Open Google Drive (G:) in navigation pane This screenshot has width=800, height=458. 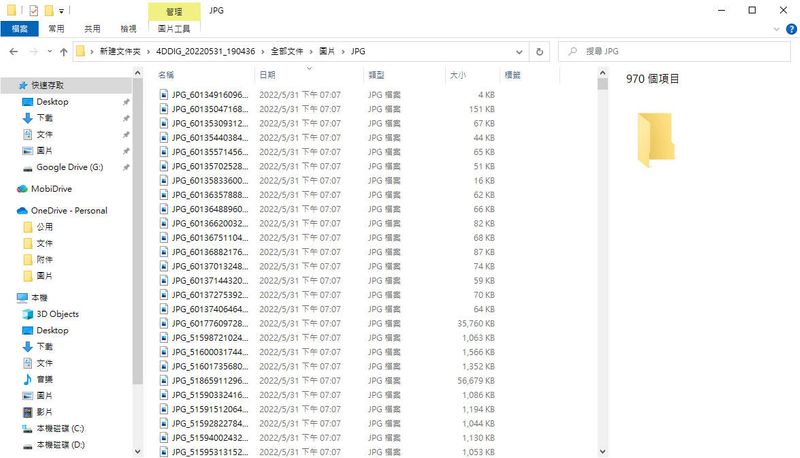click(69, 167)
